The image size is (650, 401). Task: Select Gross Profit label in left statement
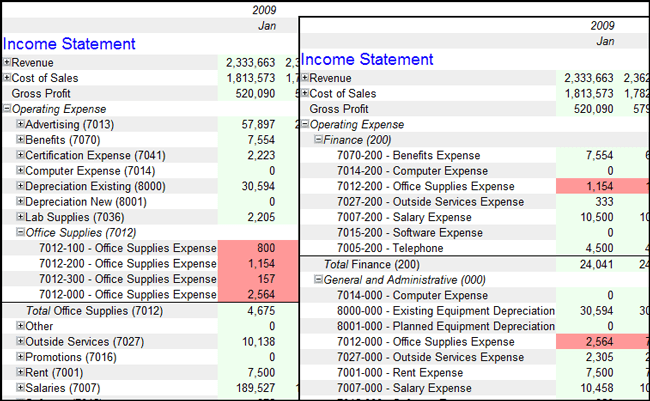pos(41,94)
